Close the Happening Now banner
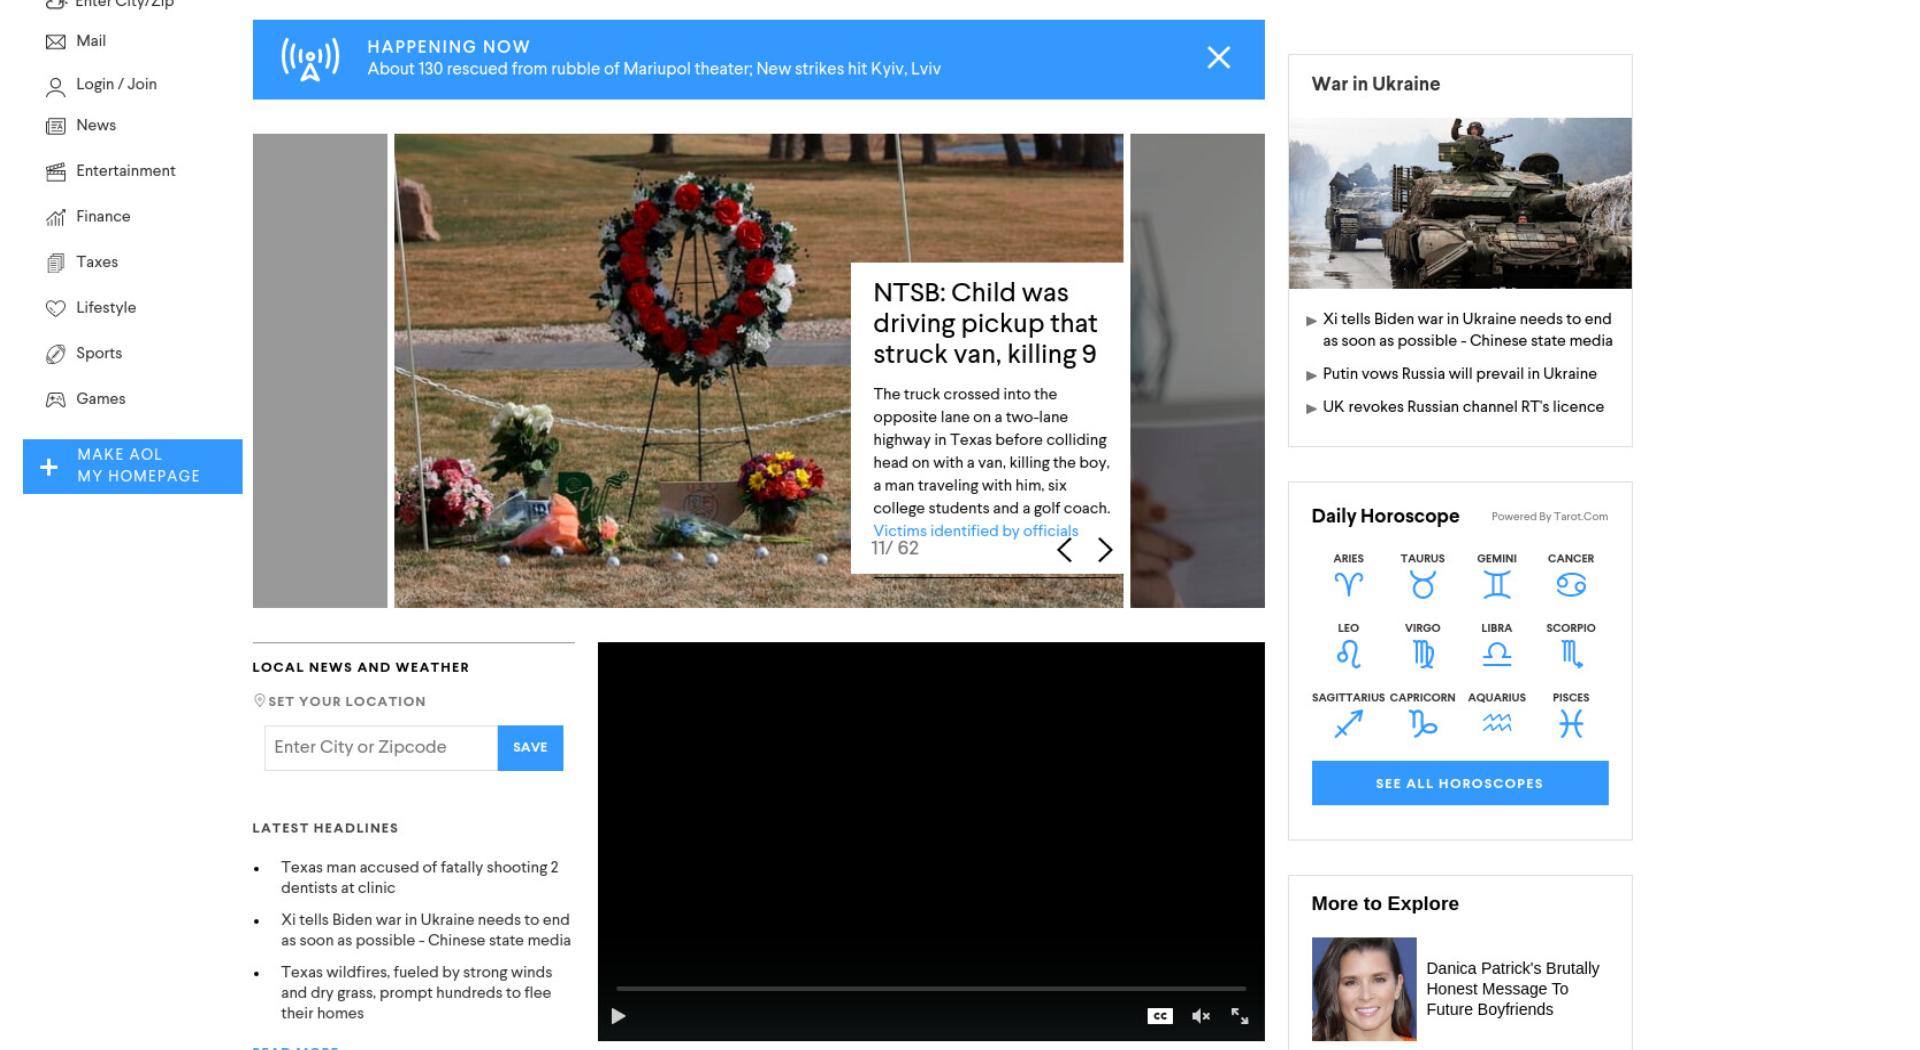1920x1050 pixels. tap(1218, 58)
